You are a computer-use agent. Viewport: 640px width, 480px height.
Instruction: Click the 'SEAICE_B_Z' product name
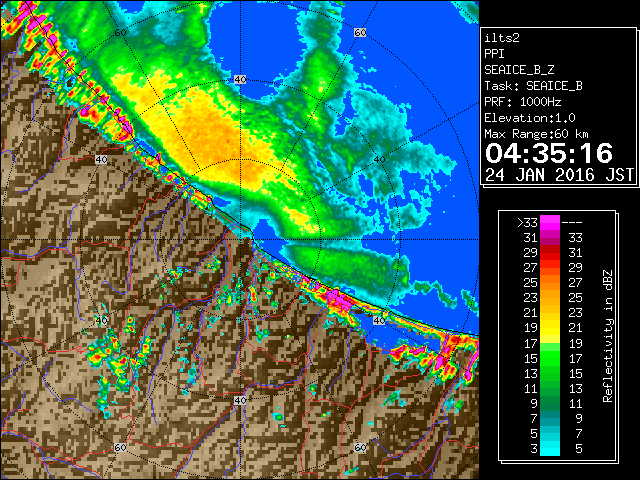pyautogui.click(x=519, y=70)
